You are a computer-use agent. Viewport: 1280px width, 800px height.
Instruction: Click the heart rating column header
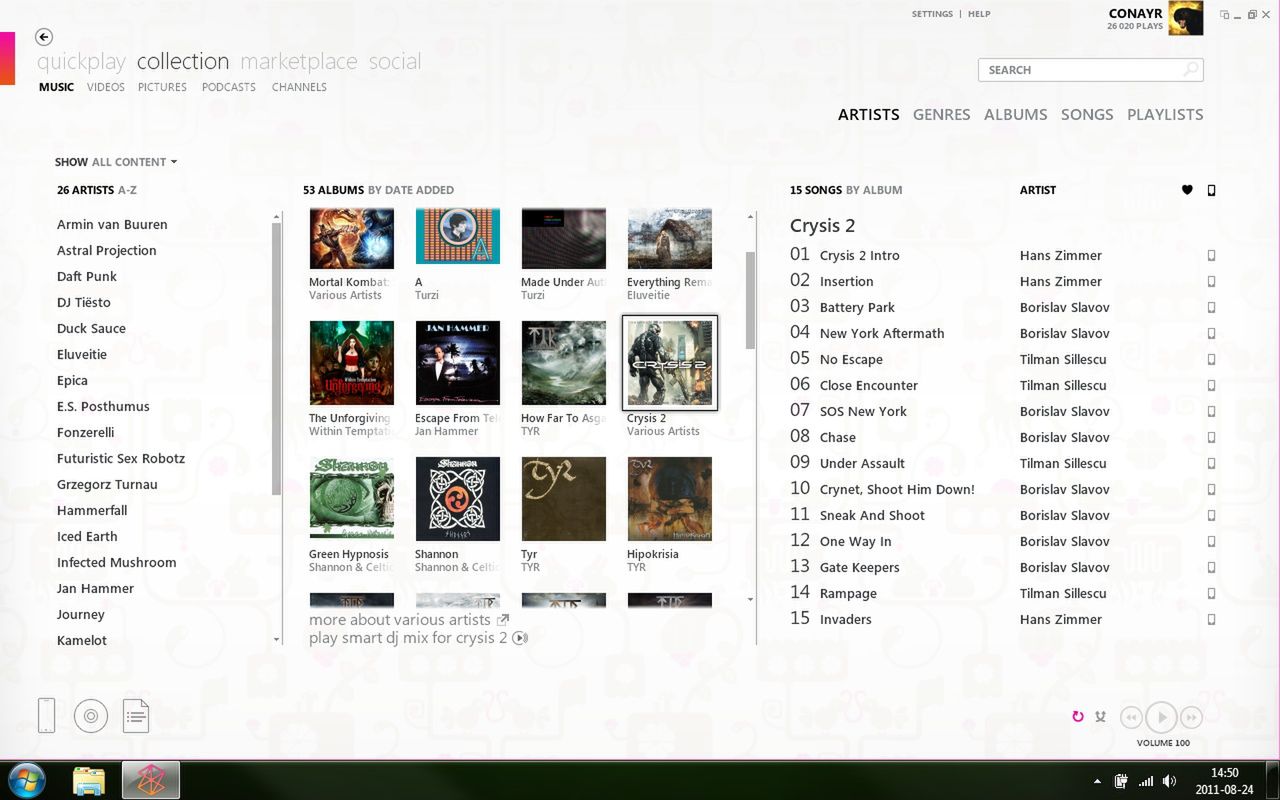pos(1187,190)
